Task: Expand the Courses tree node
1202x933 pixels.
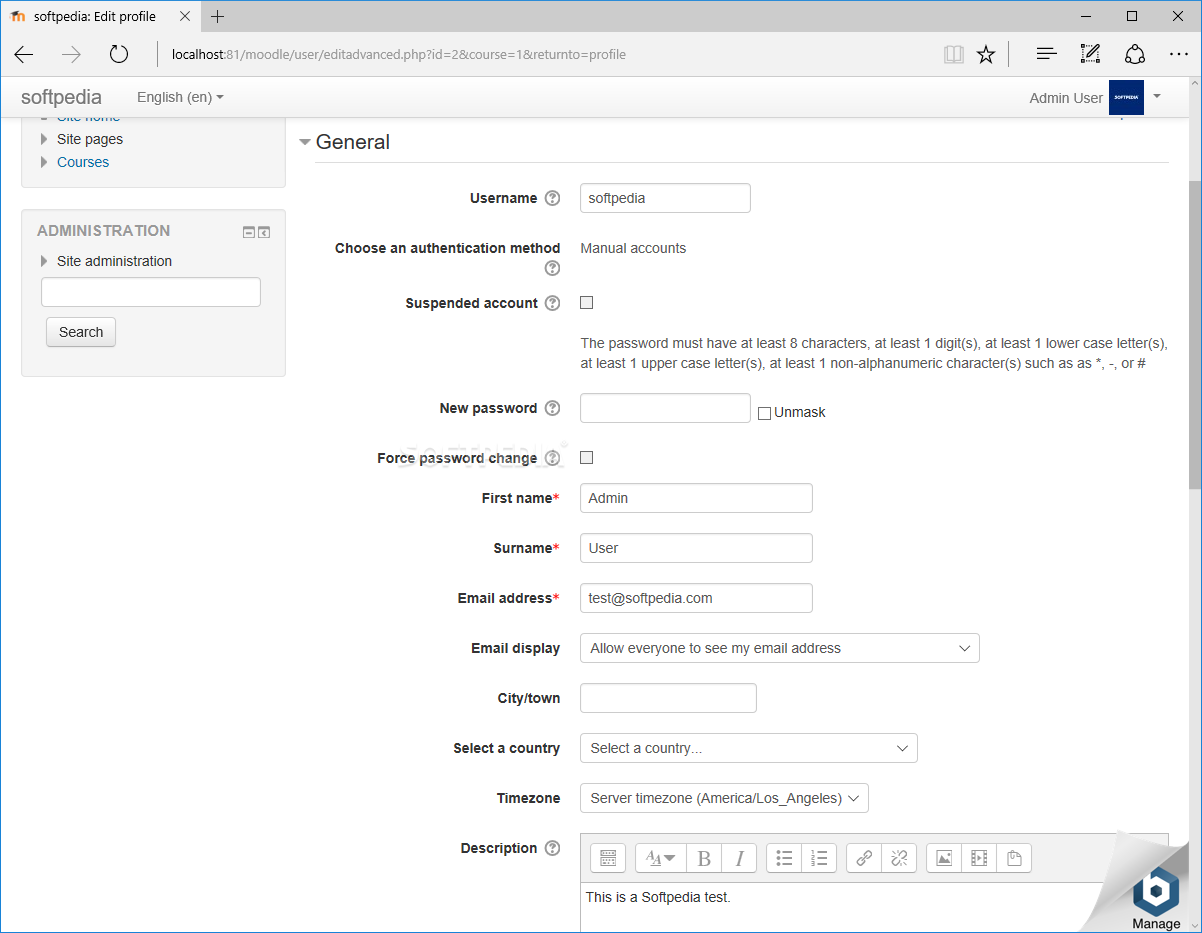Action: 44,162
